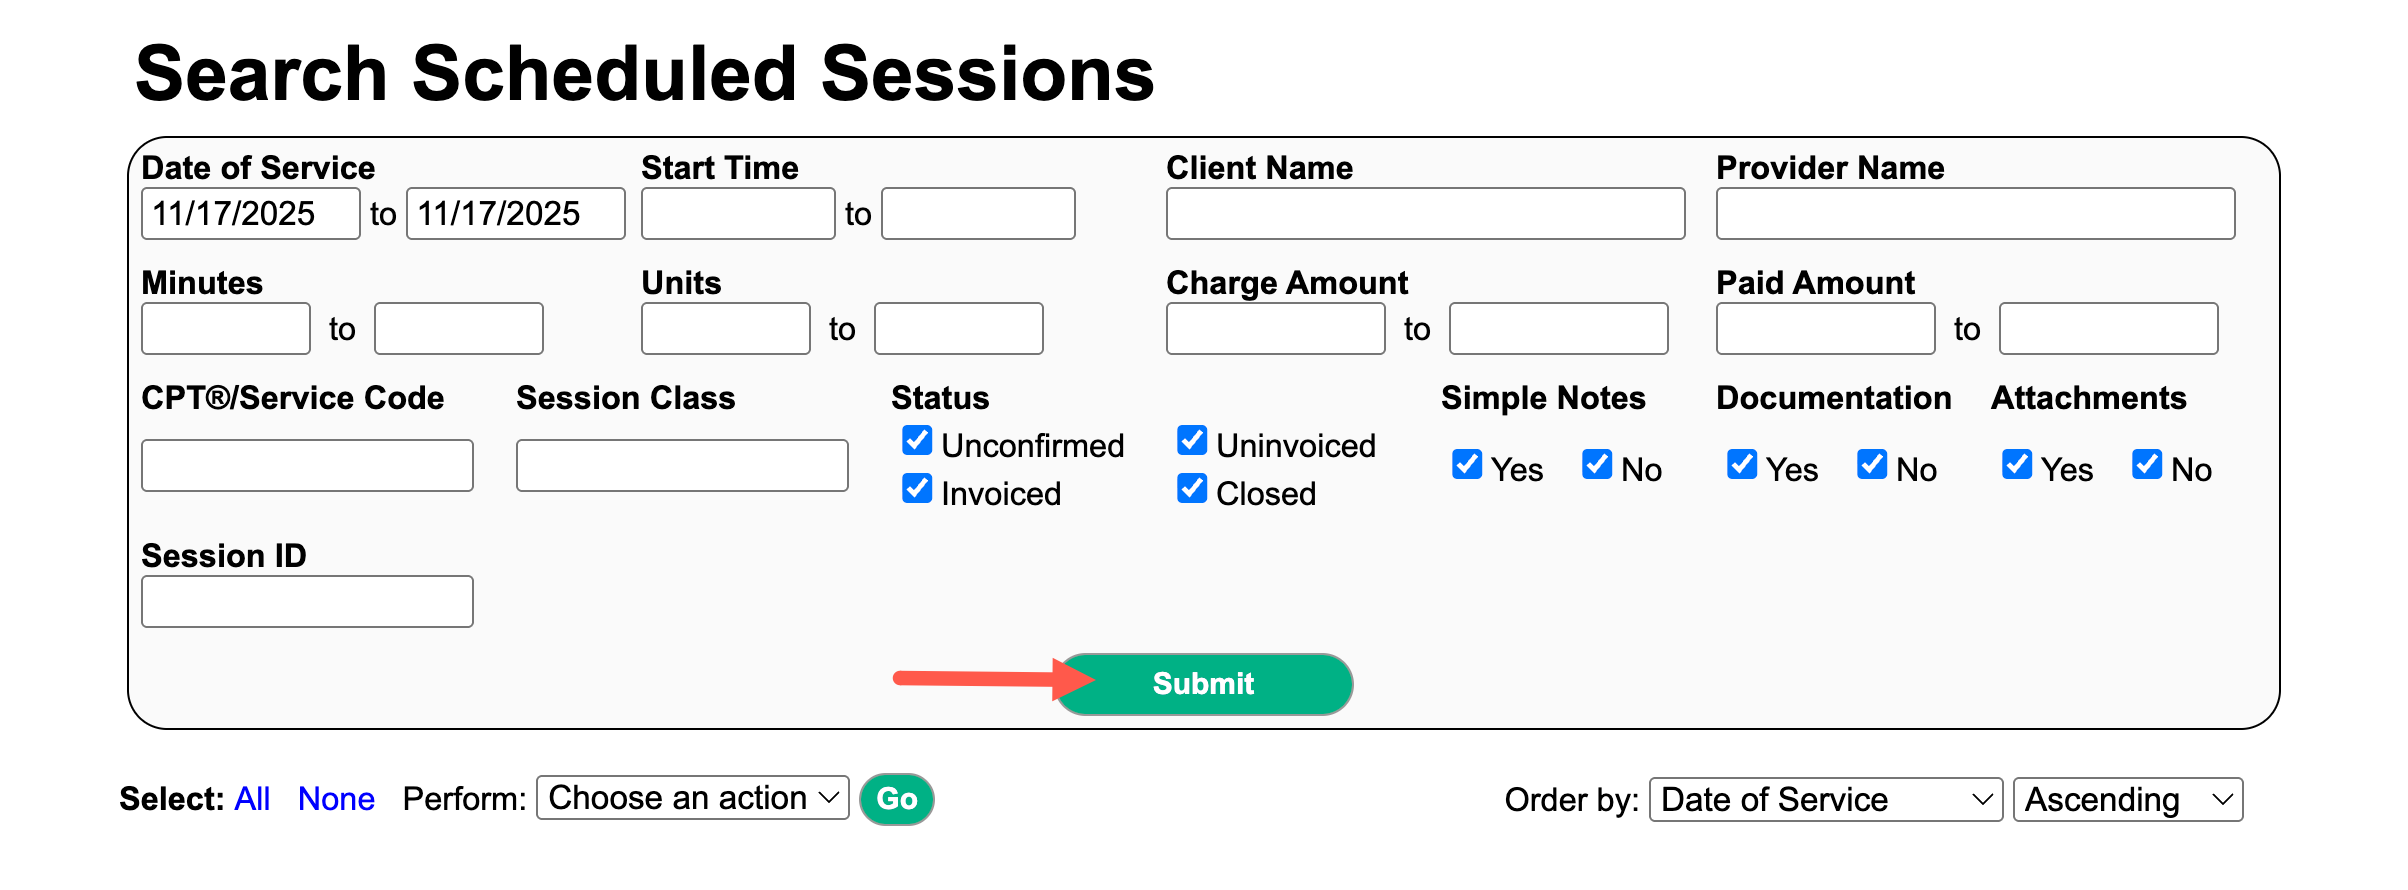Uncheck Attachments Yes checkbox
The width and height of the screenshot is (2408, 890).
(2017, 465)
